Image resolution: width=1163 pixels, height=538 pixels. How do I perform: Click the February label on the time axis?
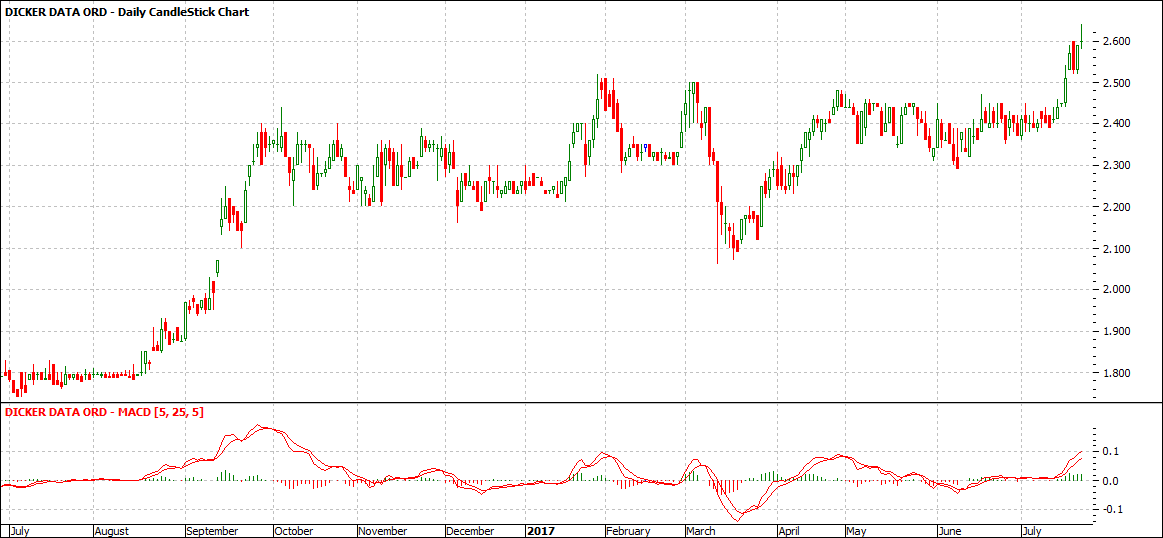coord(628,531)
